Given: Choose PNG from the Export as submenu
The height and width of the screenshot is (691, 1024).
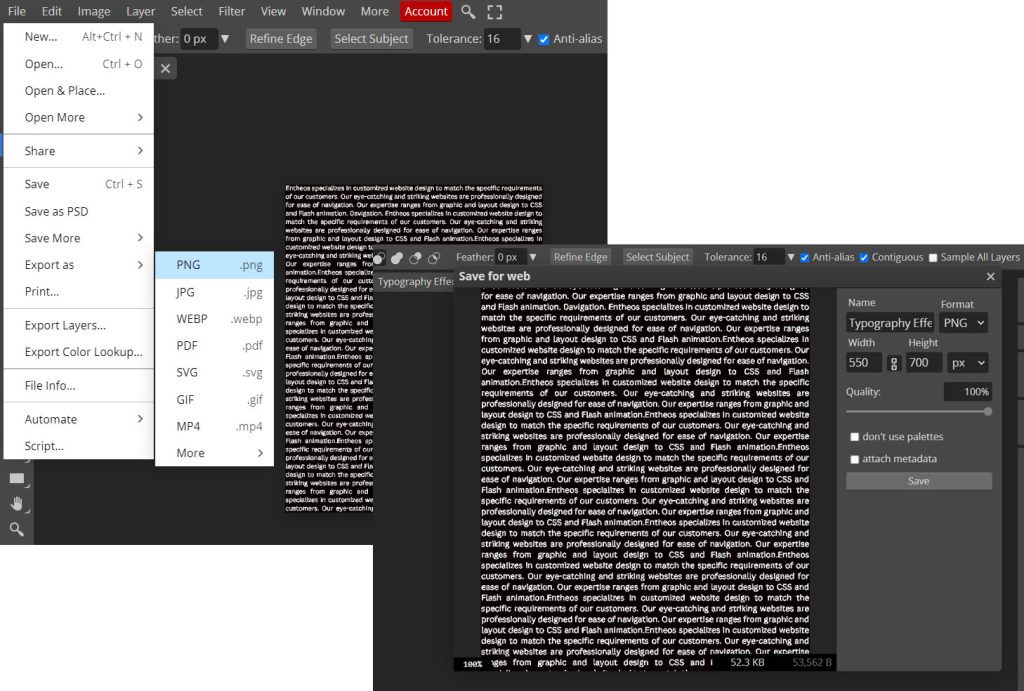Looking at the screenshot, I should click(214, 265).
